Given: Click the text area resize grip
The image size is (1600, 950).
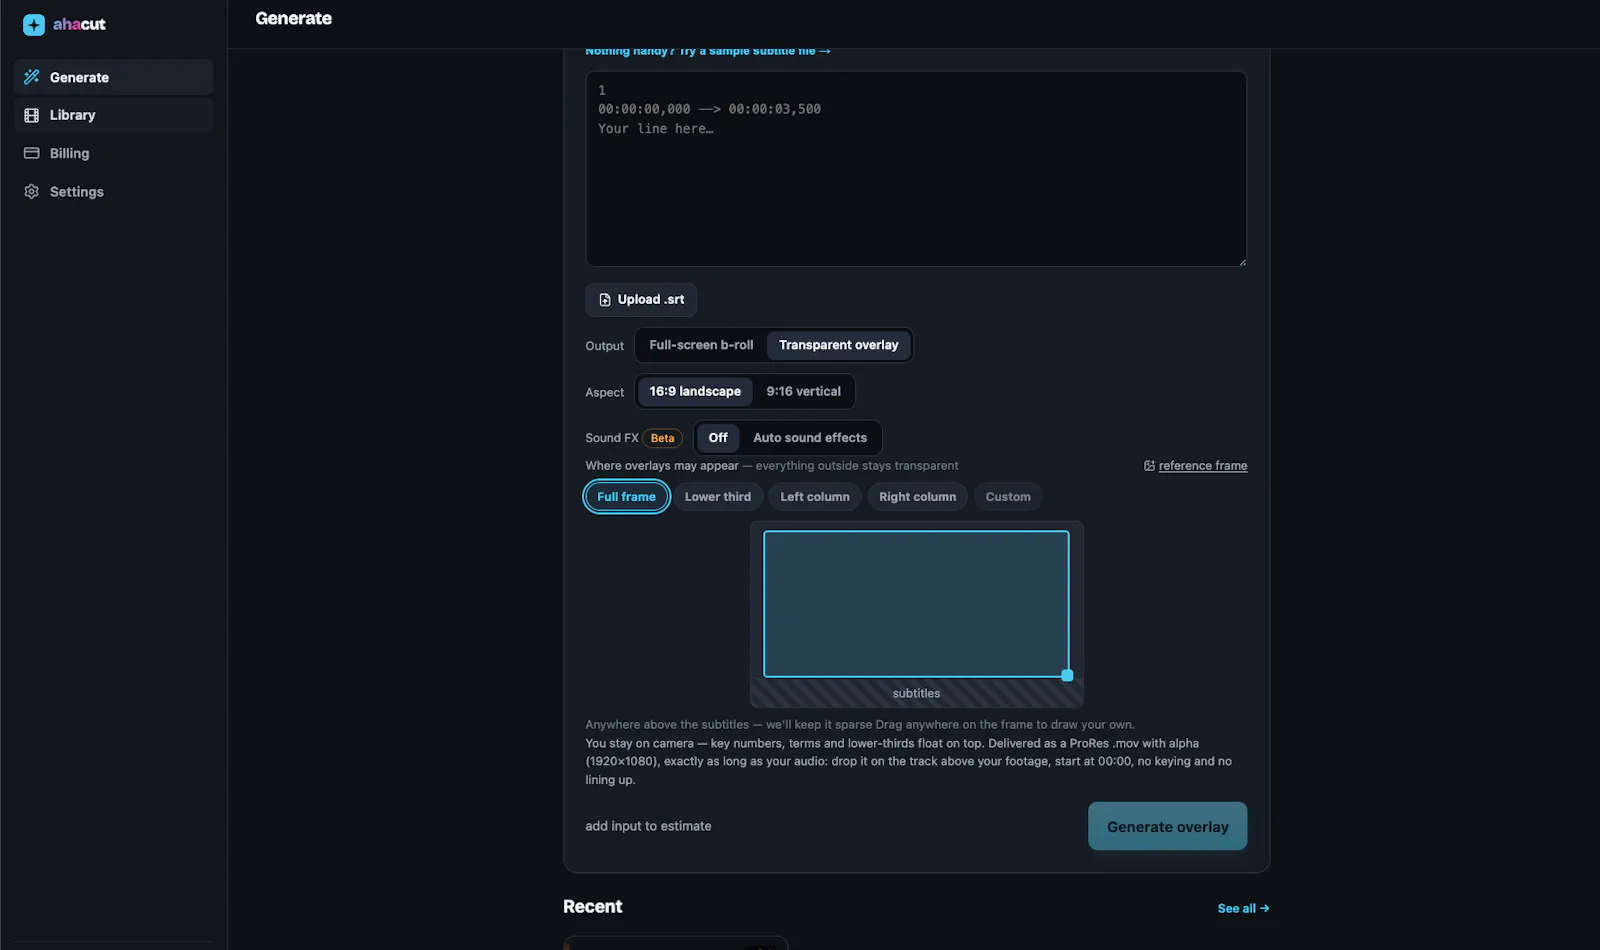Looking at the screenshot, I should click(x=1242, y=262).
